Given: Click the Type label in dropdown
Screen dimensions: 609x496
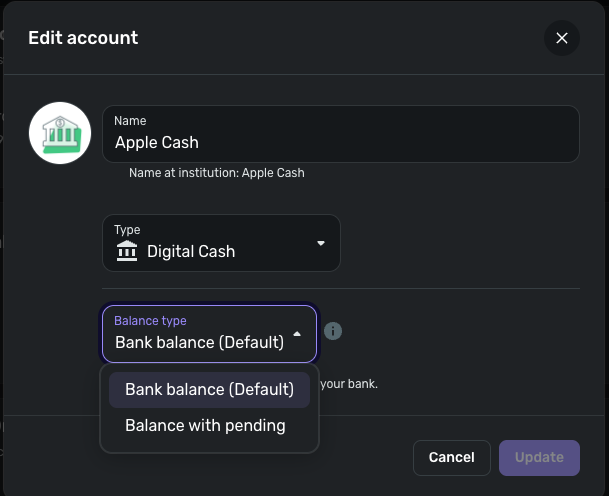Looking at the screenshot, I should pos(127,230).
